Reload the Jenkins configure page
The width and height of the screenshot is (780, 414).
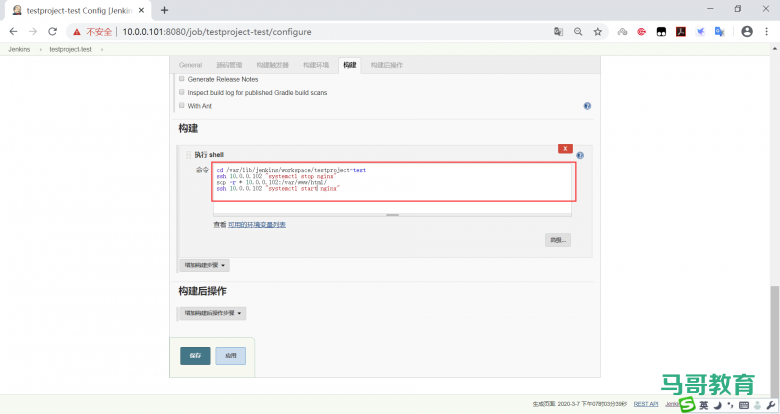[x=52, y=31]
